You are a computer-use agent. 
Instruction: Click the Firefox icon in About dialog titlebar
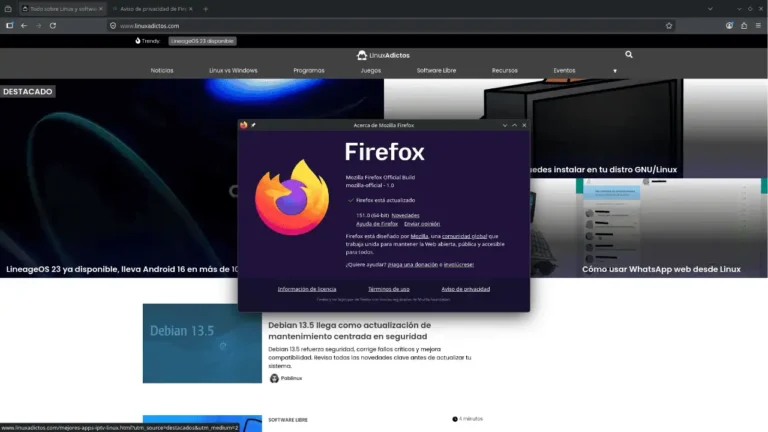point(244,125)
